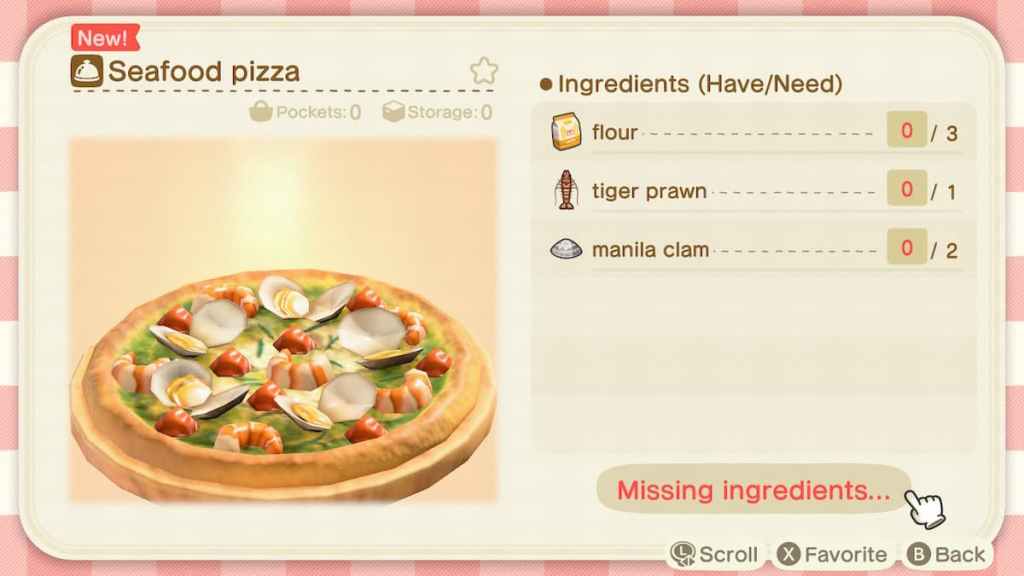Click the Storage box icon
Viewport: 1024px width, 576px height.
393,112
